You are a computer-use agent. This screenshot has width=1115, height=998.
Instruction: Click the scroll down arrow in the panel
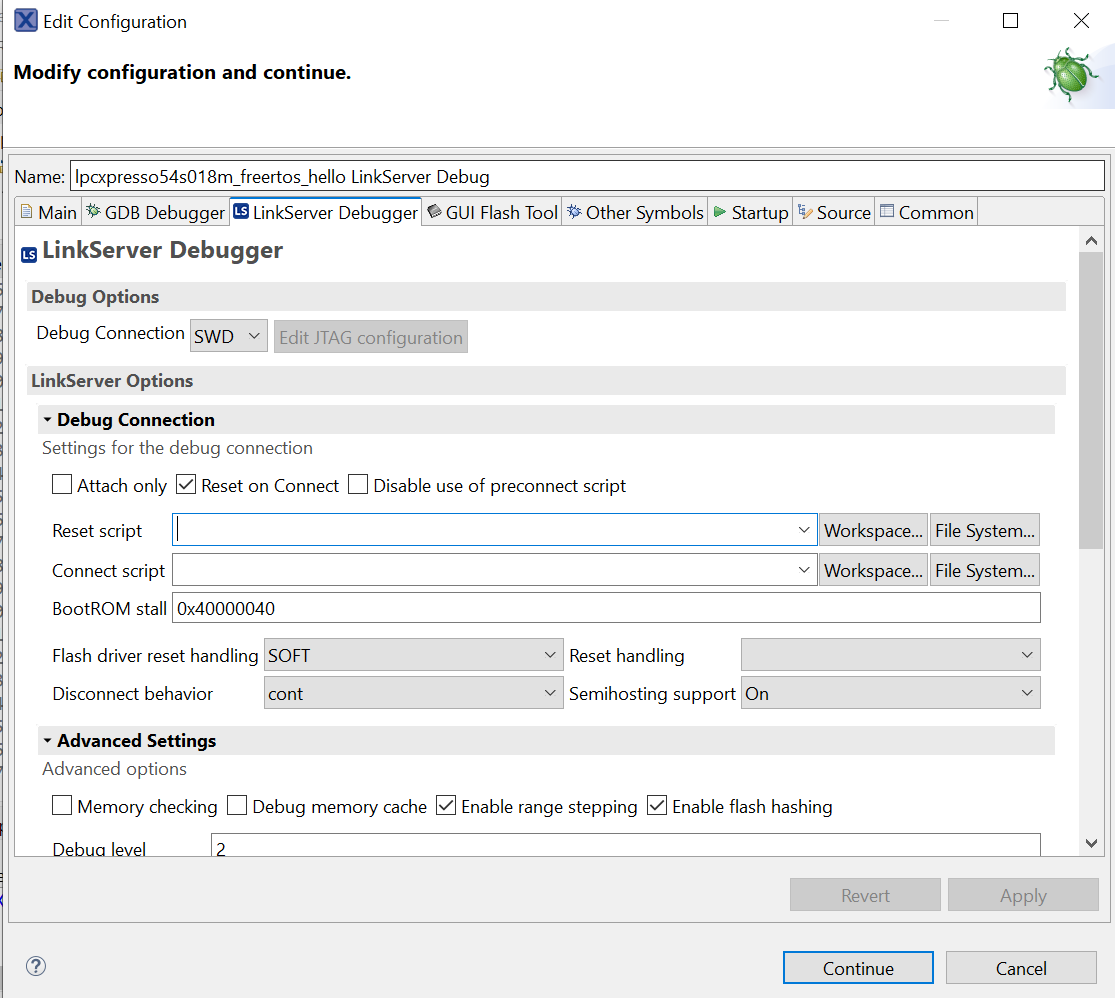(x=1091, y=844)
